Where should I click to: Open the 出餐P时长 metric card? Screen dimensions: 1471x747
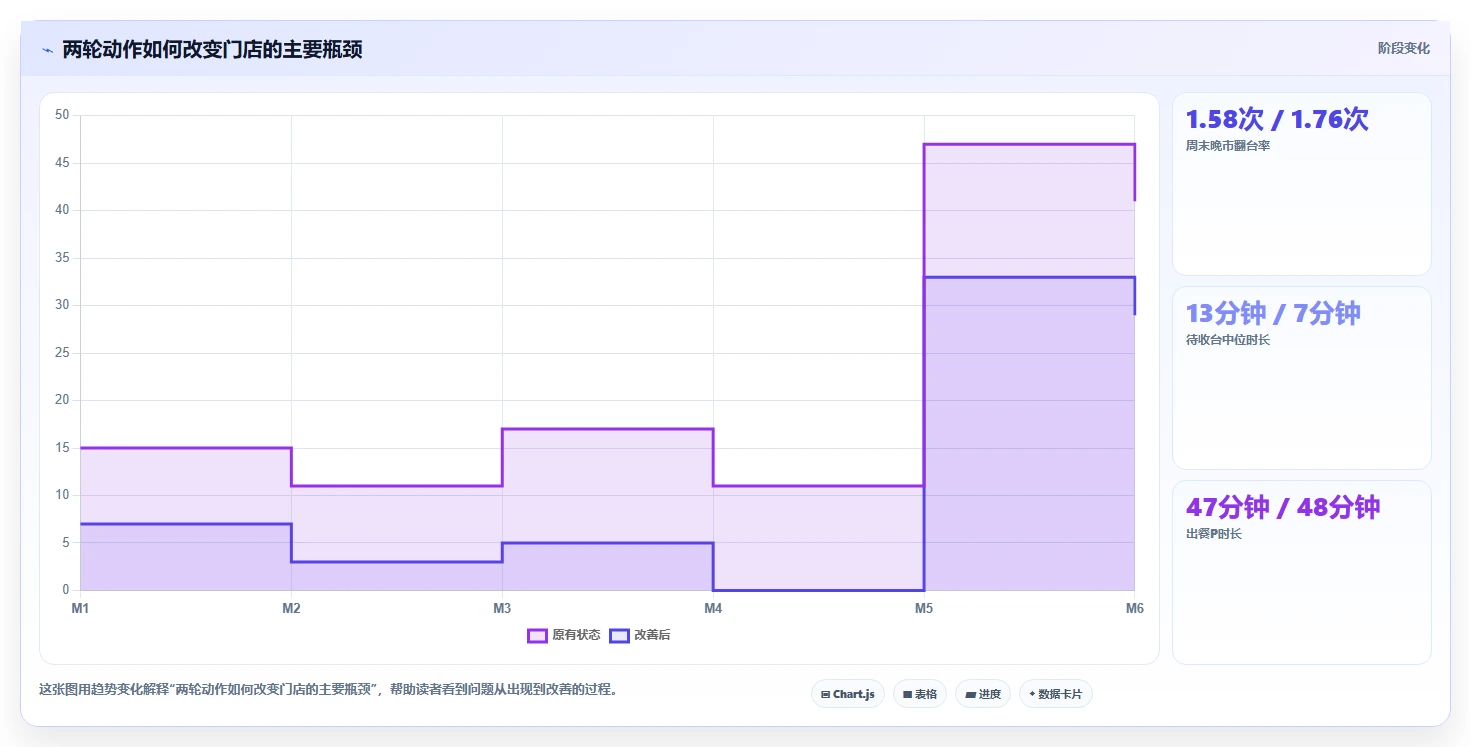pyautogui.click(x=1302, y=572)
